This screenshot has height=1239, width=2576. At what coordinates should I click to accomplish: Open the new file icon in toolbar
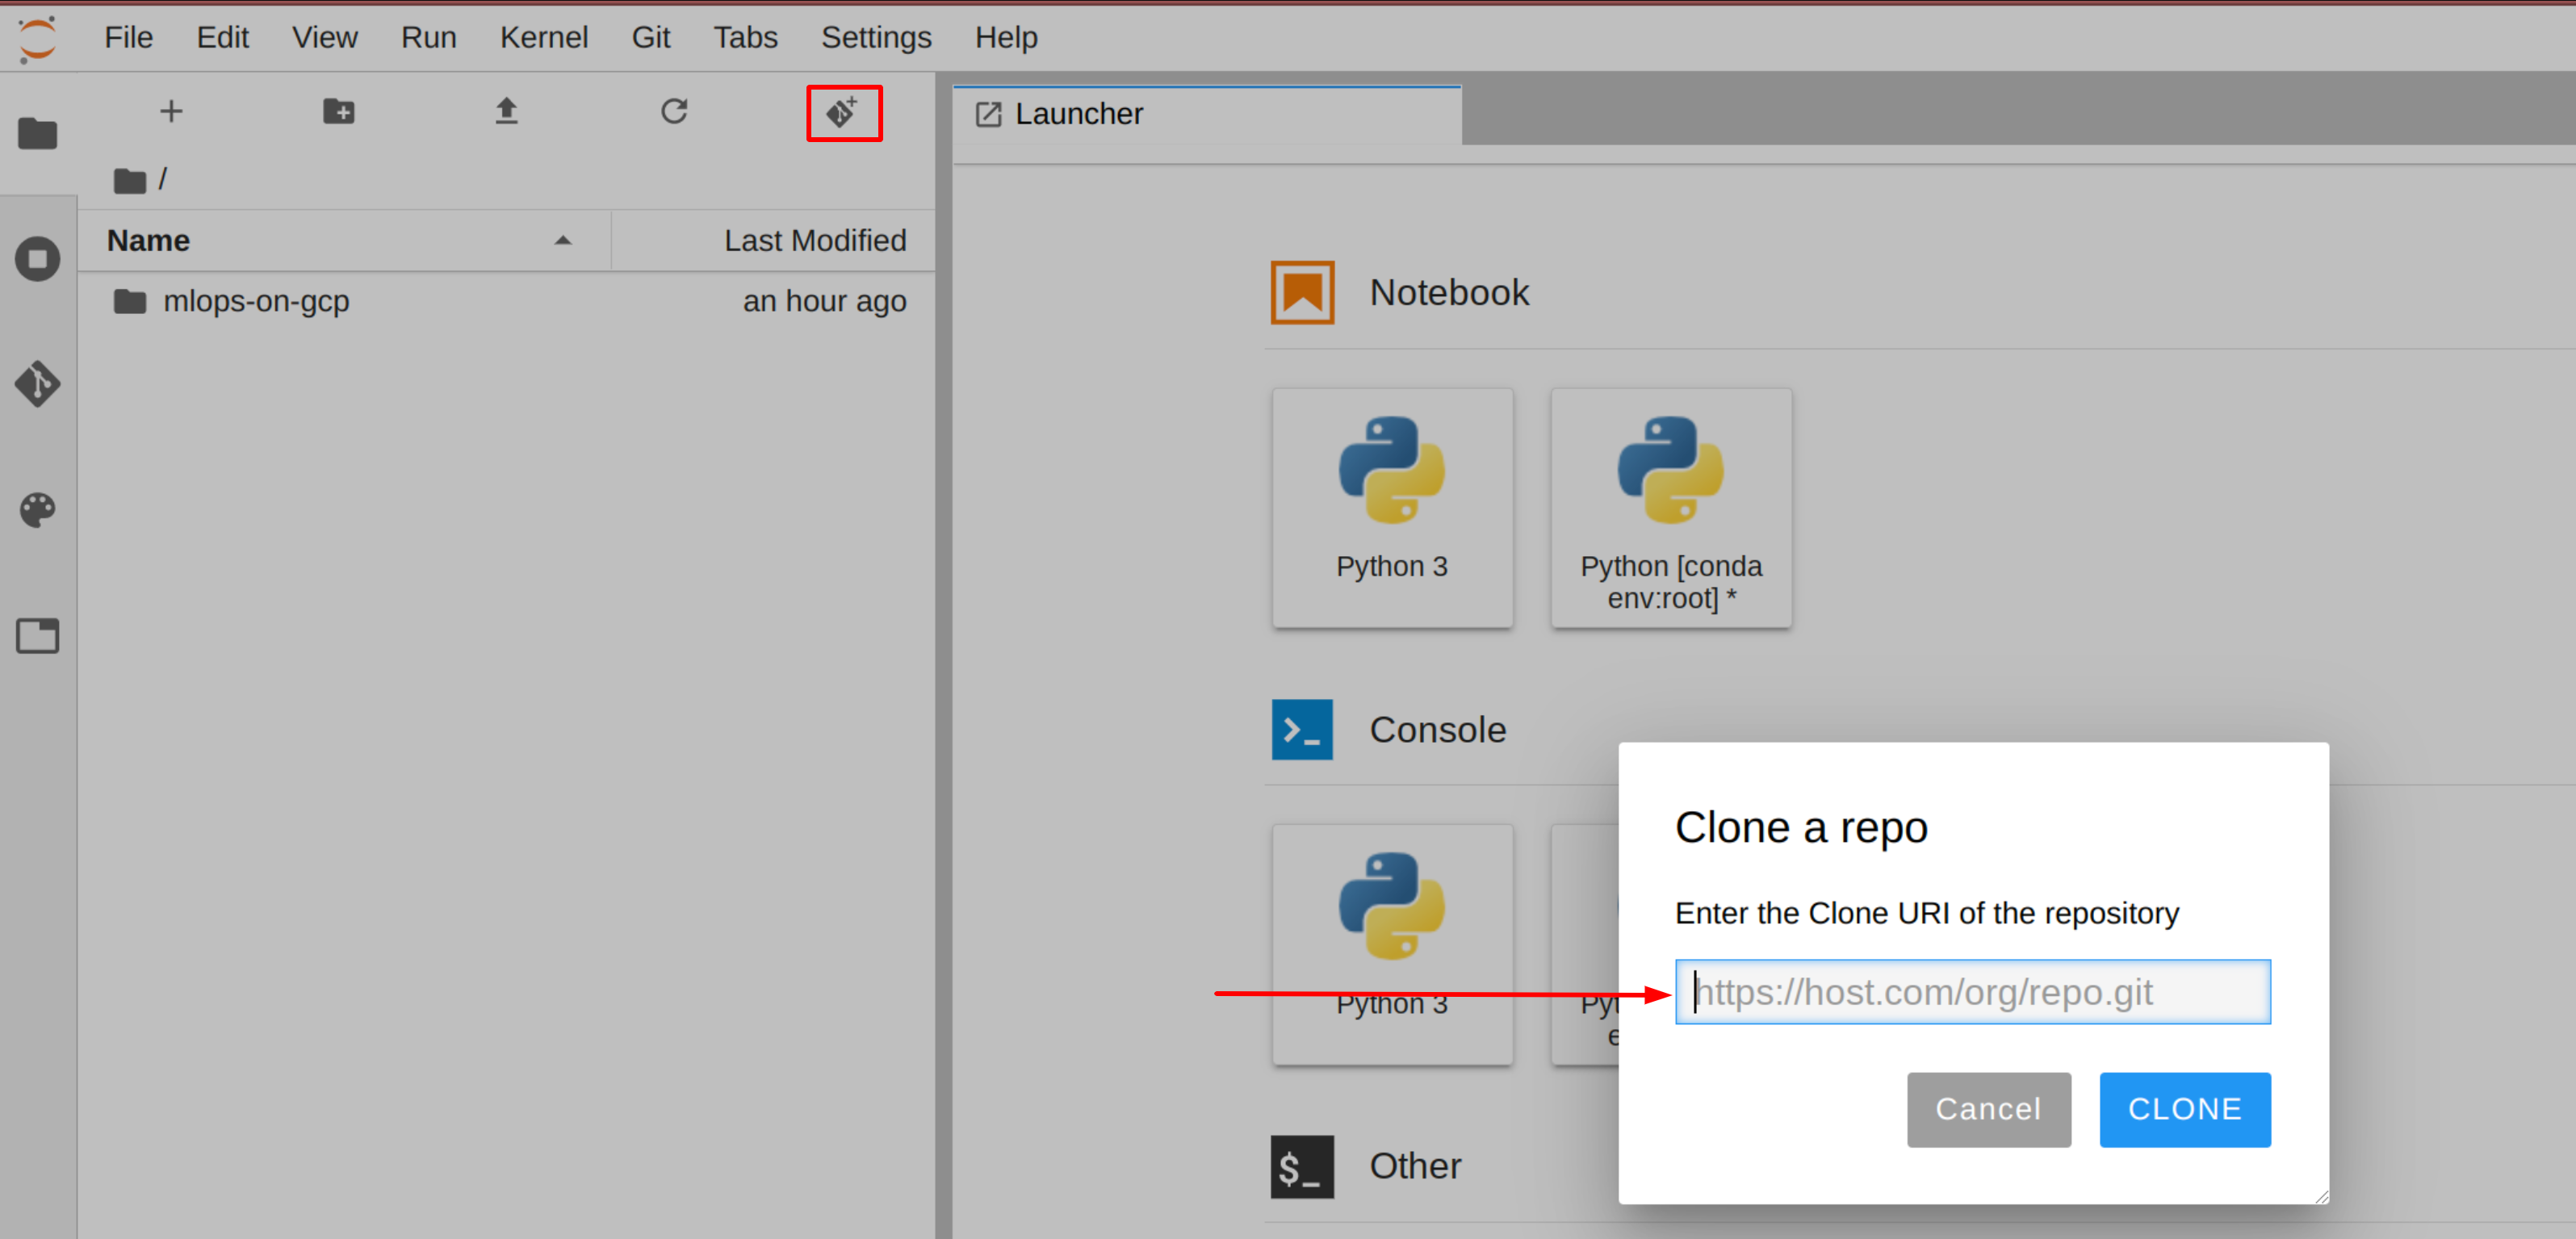(x=171, y=111)
